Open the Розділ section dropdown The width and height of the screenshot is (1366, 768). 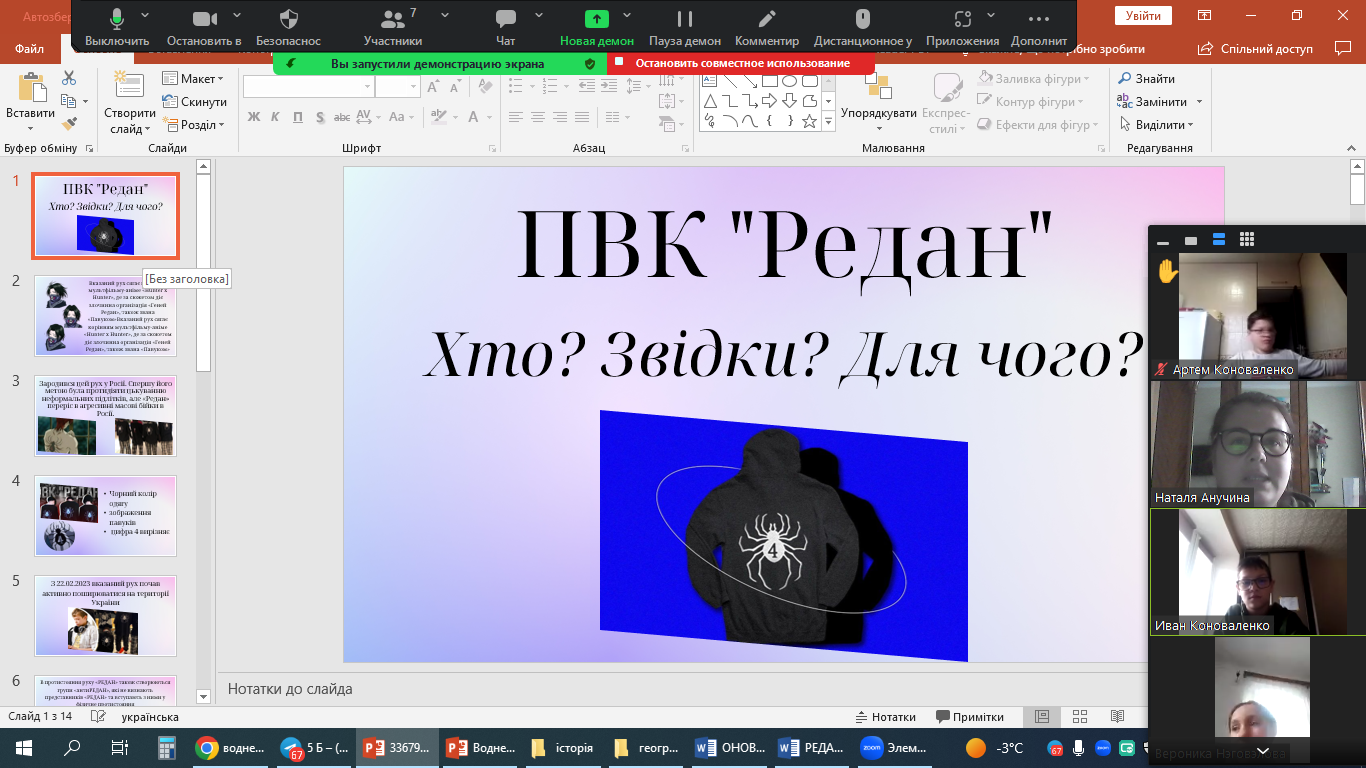193,125
